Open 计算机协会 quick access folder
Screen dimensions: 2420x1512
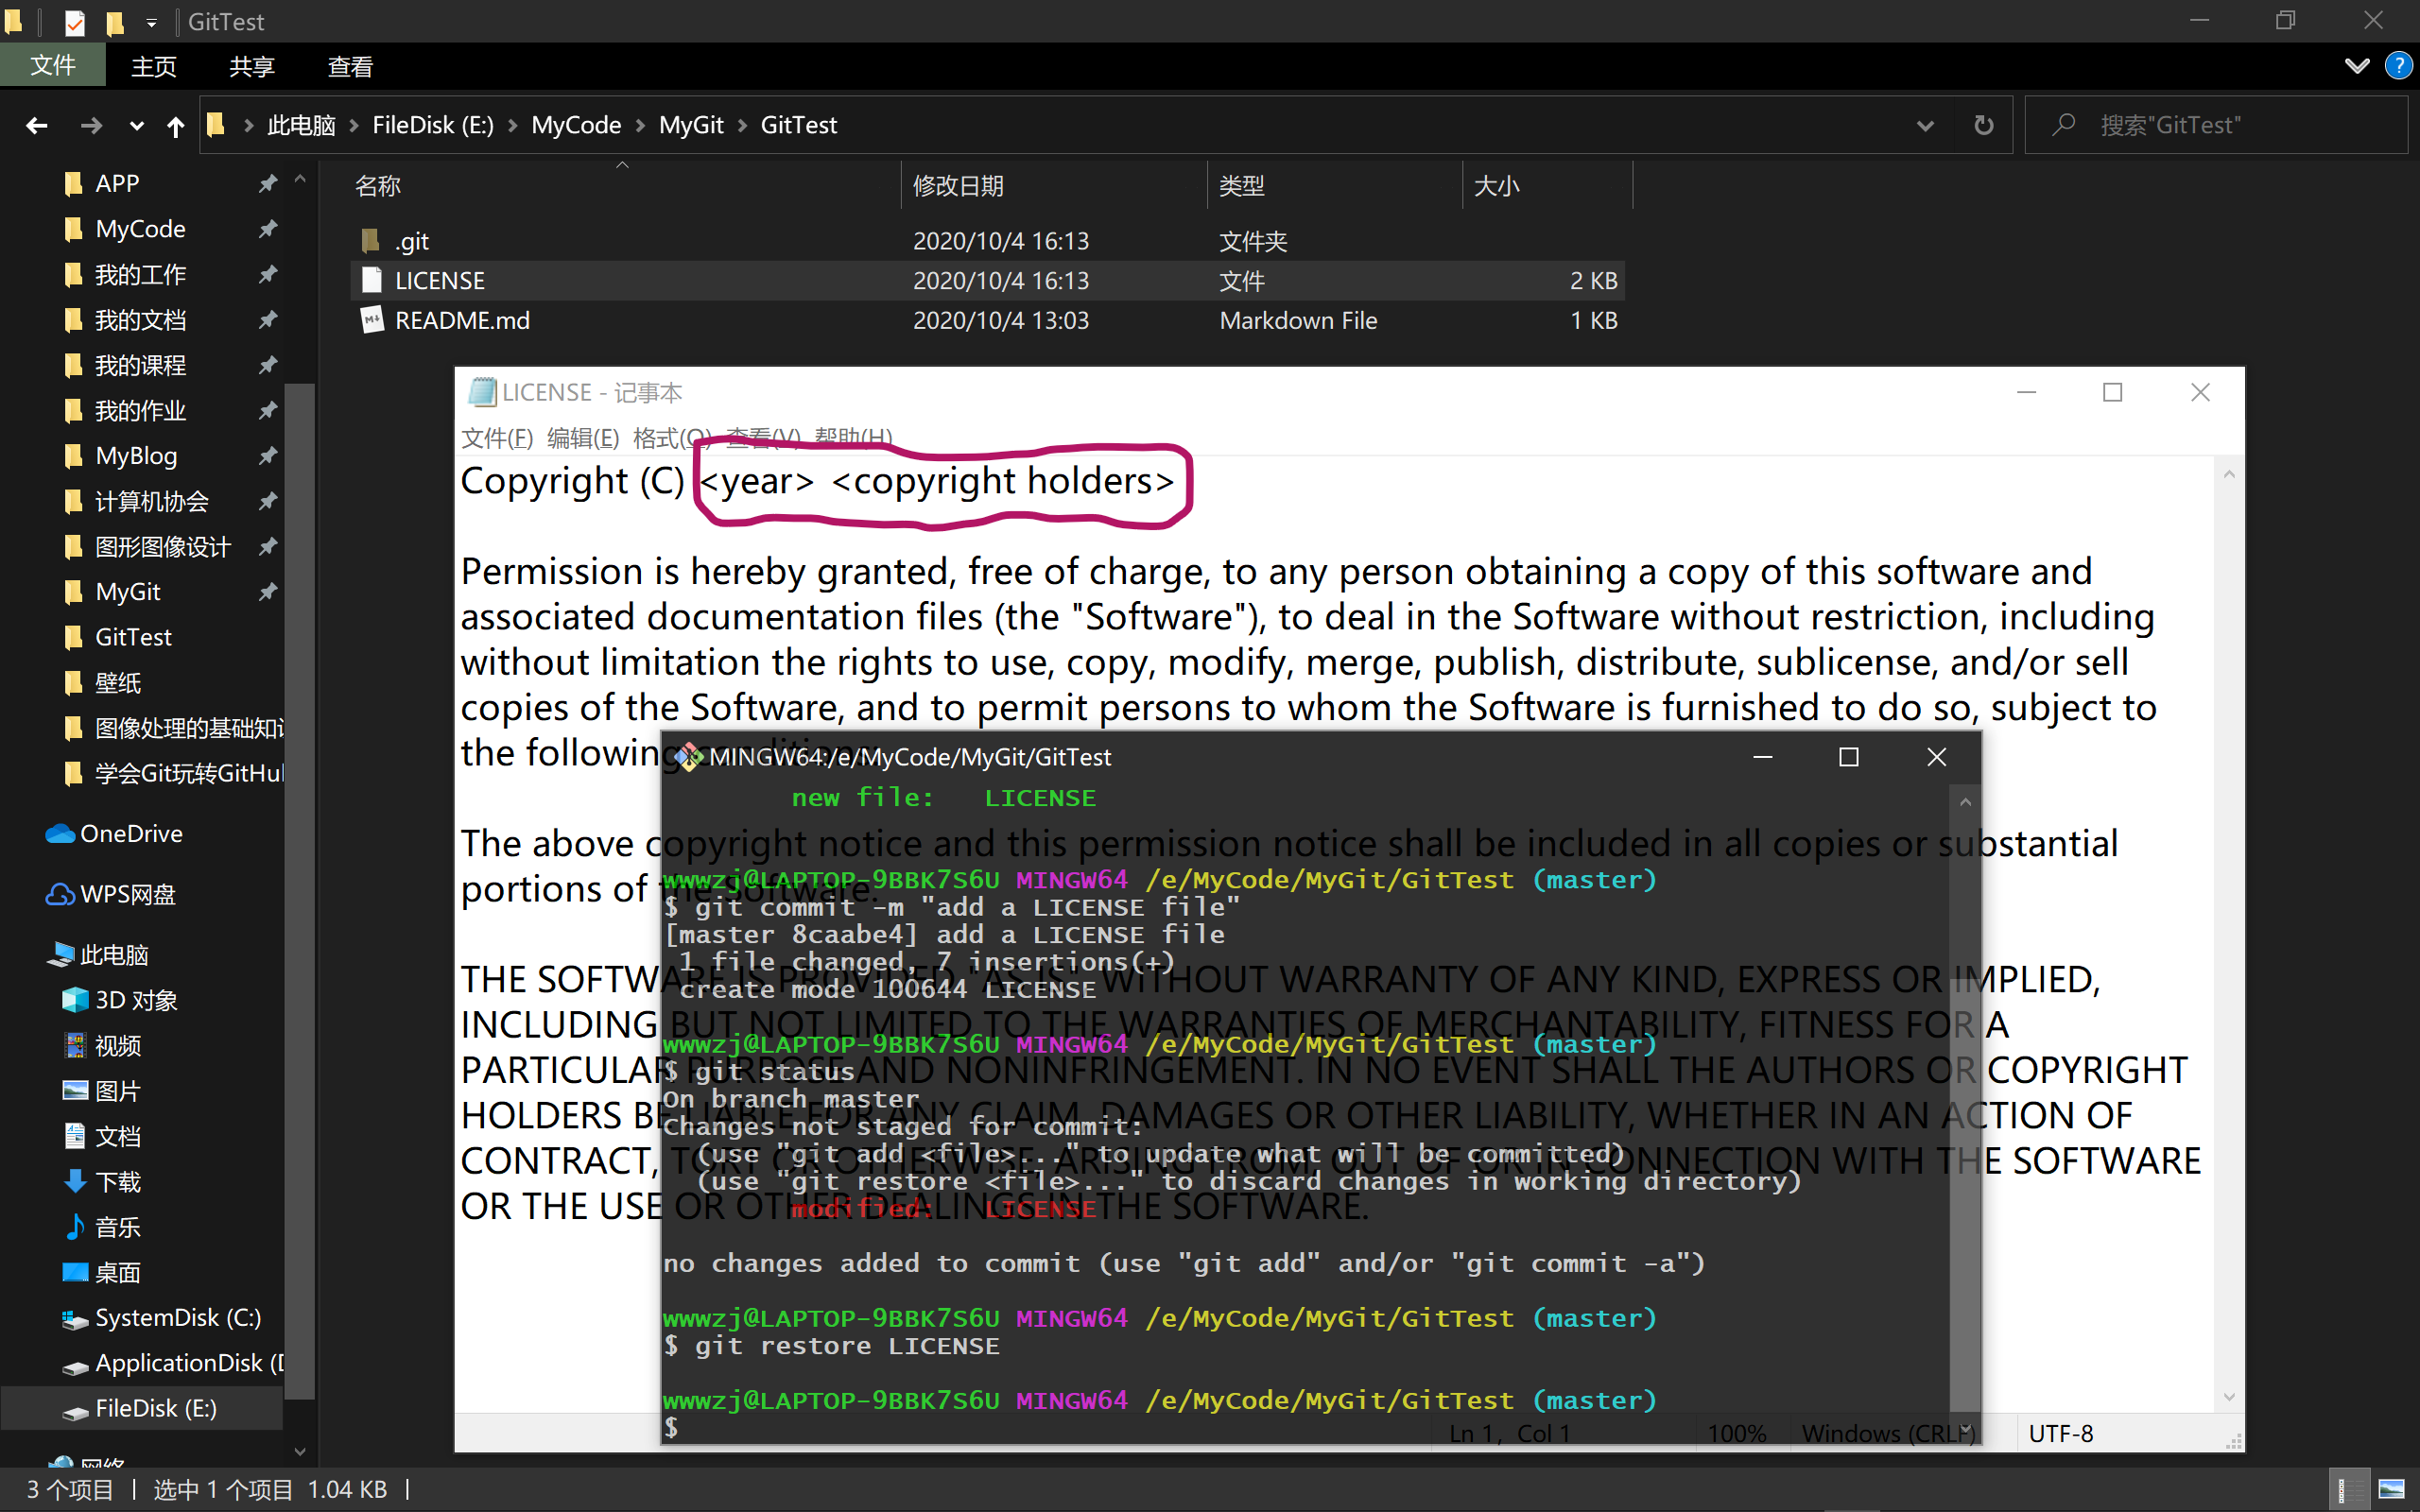coord(151,501)
